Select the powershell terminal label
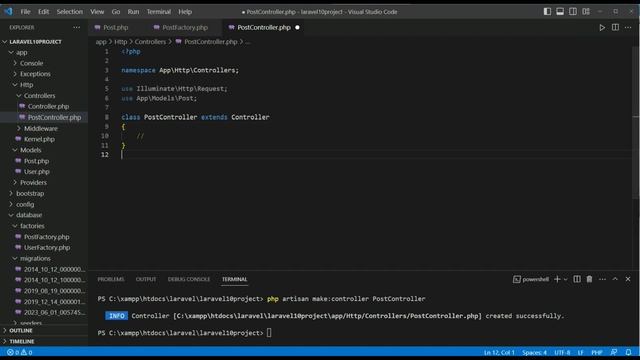 531,279
